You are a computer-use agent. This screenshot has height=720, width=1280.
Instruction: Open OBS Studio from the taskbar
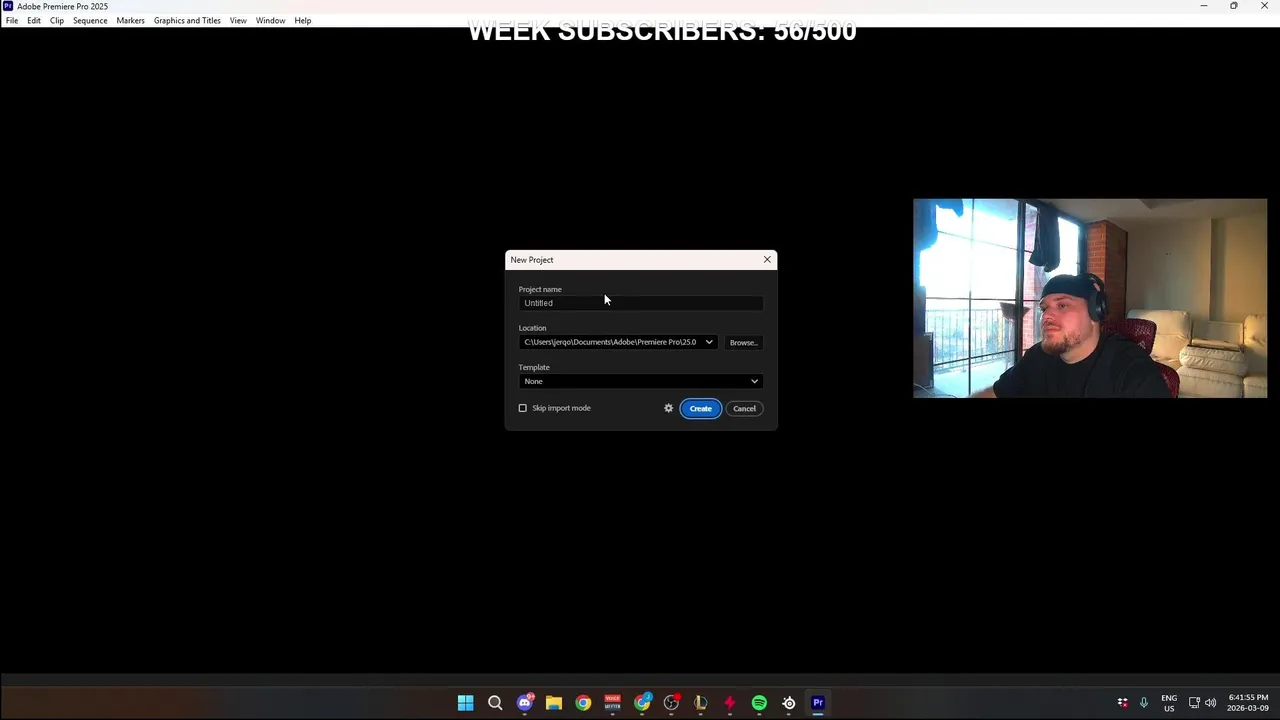(671, 703)
